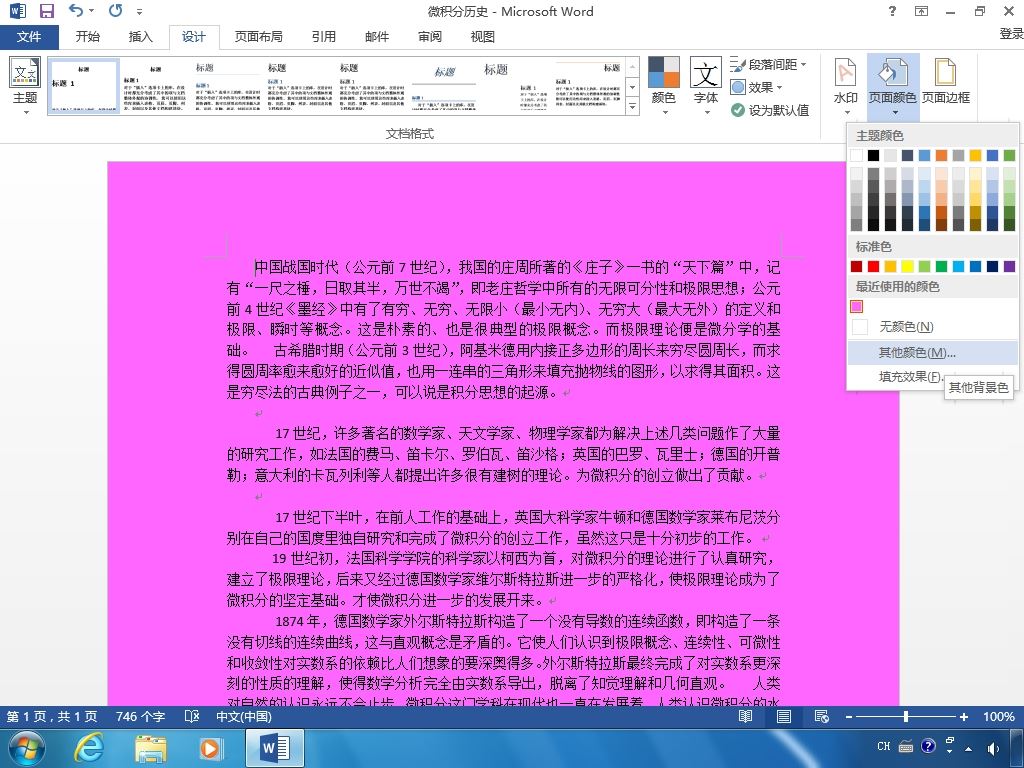1024x768 pixels.
Task: Switch to Web Layout view icon
Action: tap(822, 716)
